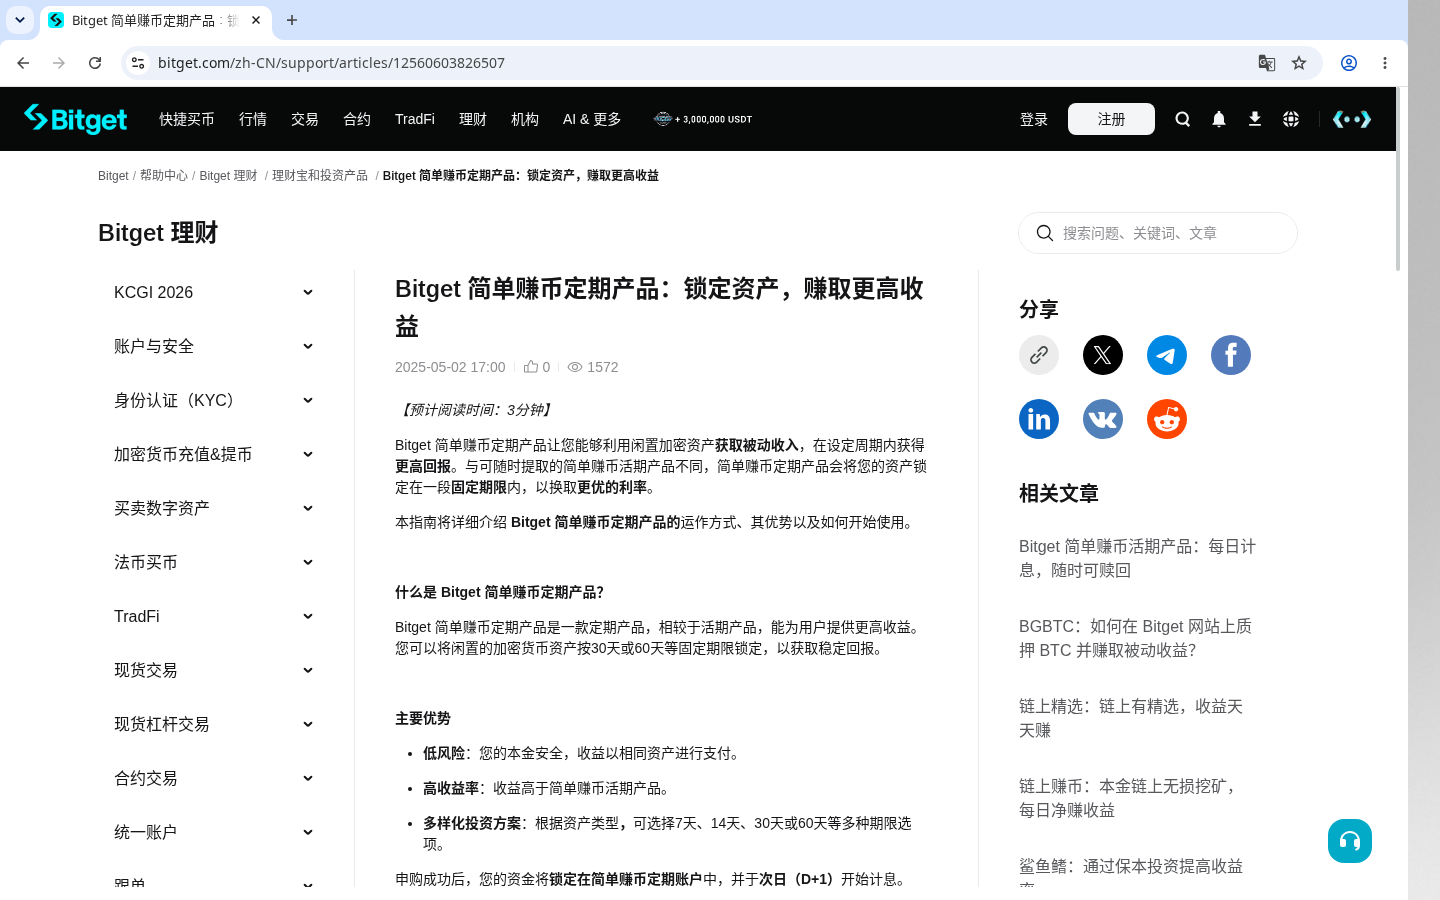Open related article 简单赚币活期产品
Image resolution: width=1440 pixels, height=900 pixels.
point(1138,558)
